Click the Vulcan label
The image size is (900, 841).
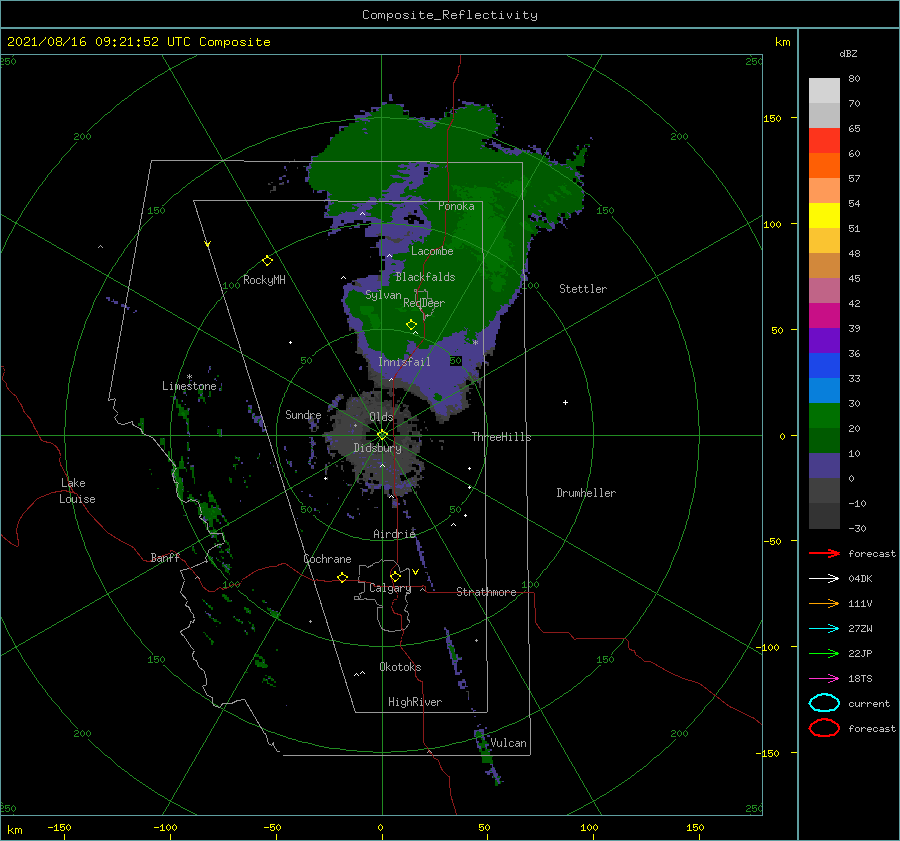coord(509,743)
